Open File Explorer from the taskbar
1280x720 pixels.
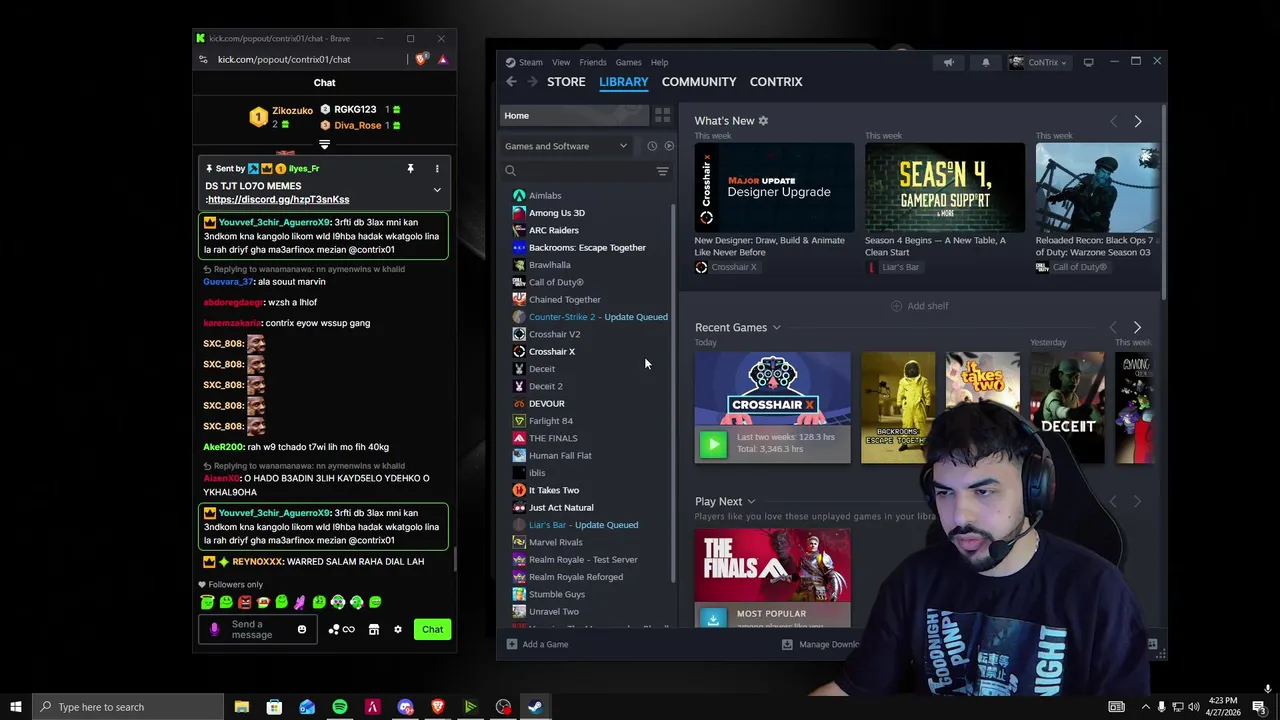click(241, 707)
